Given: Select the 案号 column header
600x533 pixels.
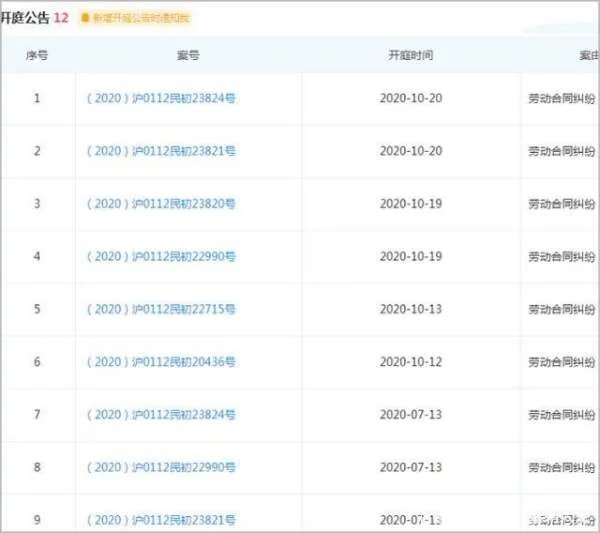Looking at the screenshot, I should [x=188, y=55].
